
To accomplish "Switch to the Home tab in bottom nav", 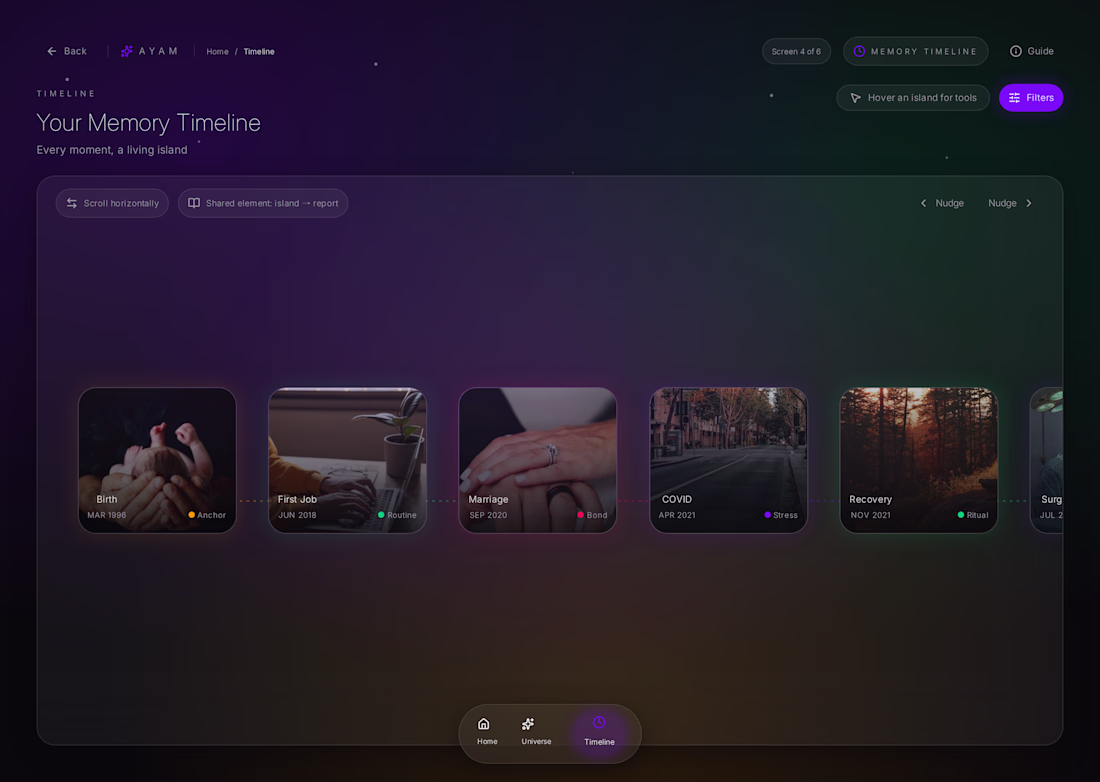I will [x=487, y=732].
